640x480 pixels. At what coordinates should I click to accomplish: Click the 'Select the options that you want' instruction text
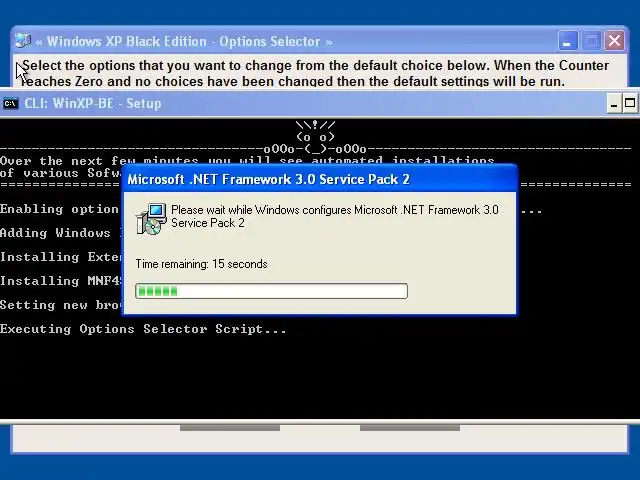[x=315, y=73]
